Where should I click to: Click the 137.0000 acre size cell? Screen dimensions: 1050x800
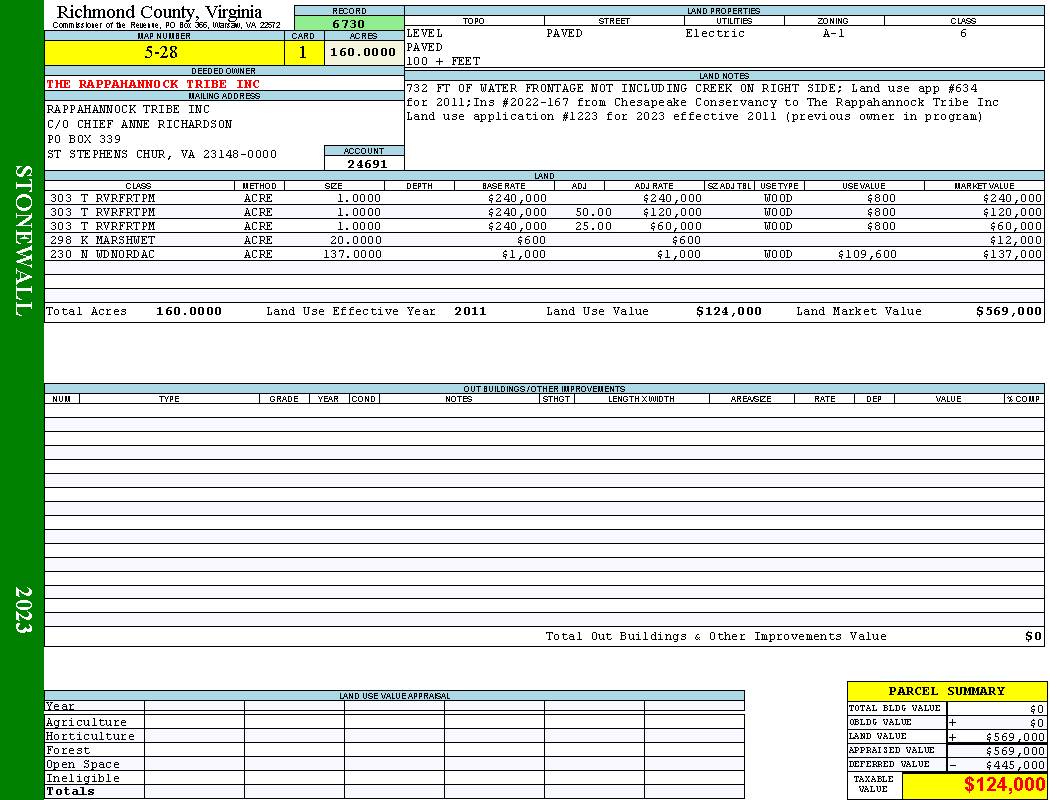point(352,254)
